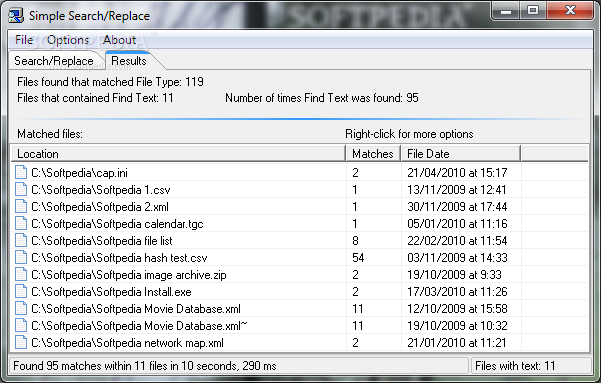Click date 12/10/2009 at 15:58

pos(457,308)
